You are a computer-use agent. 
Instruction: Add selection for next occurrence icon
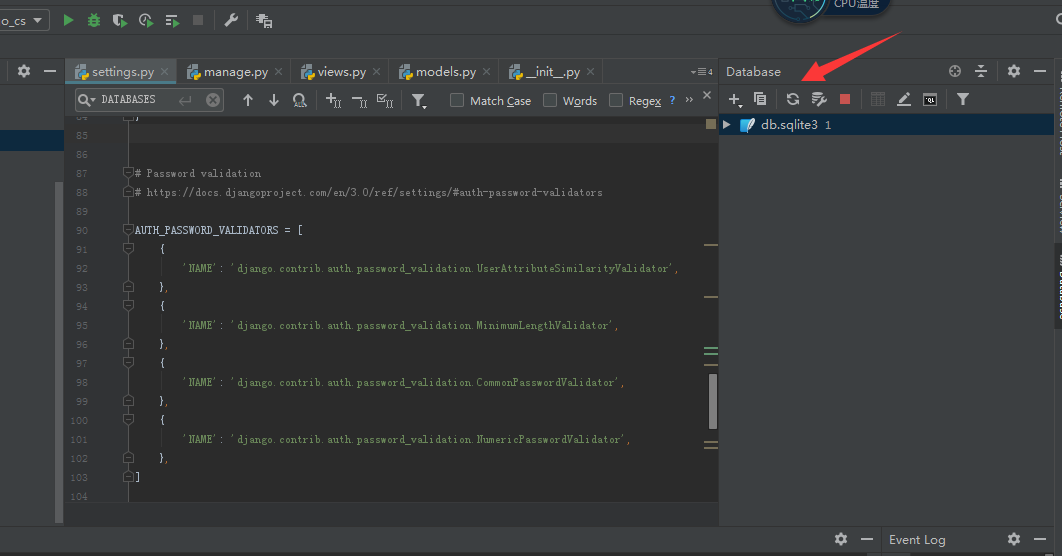(x=333, y=100)
